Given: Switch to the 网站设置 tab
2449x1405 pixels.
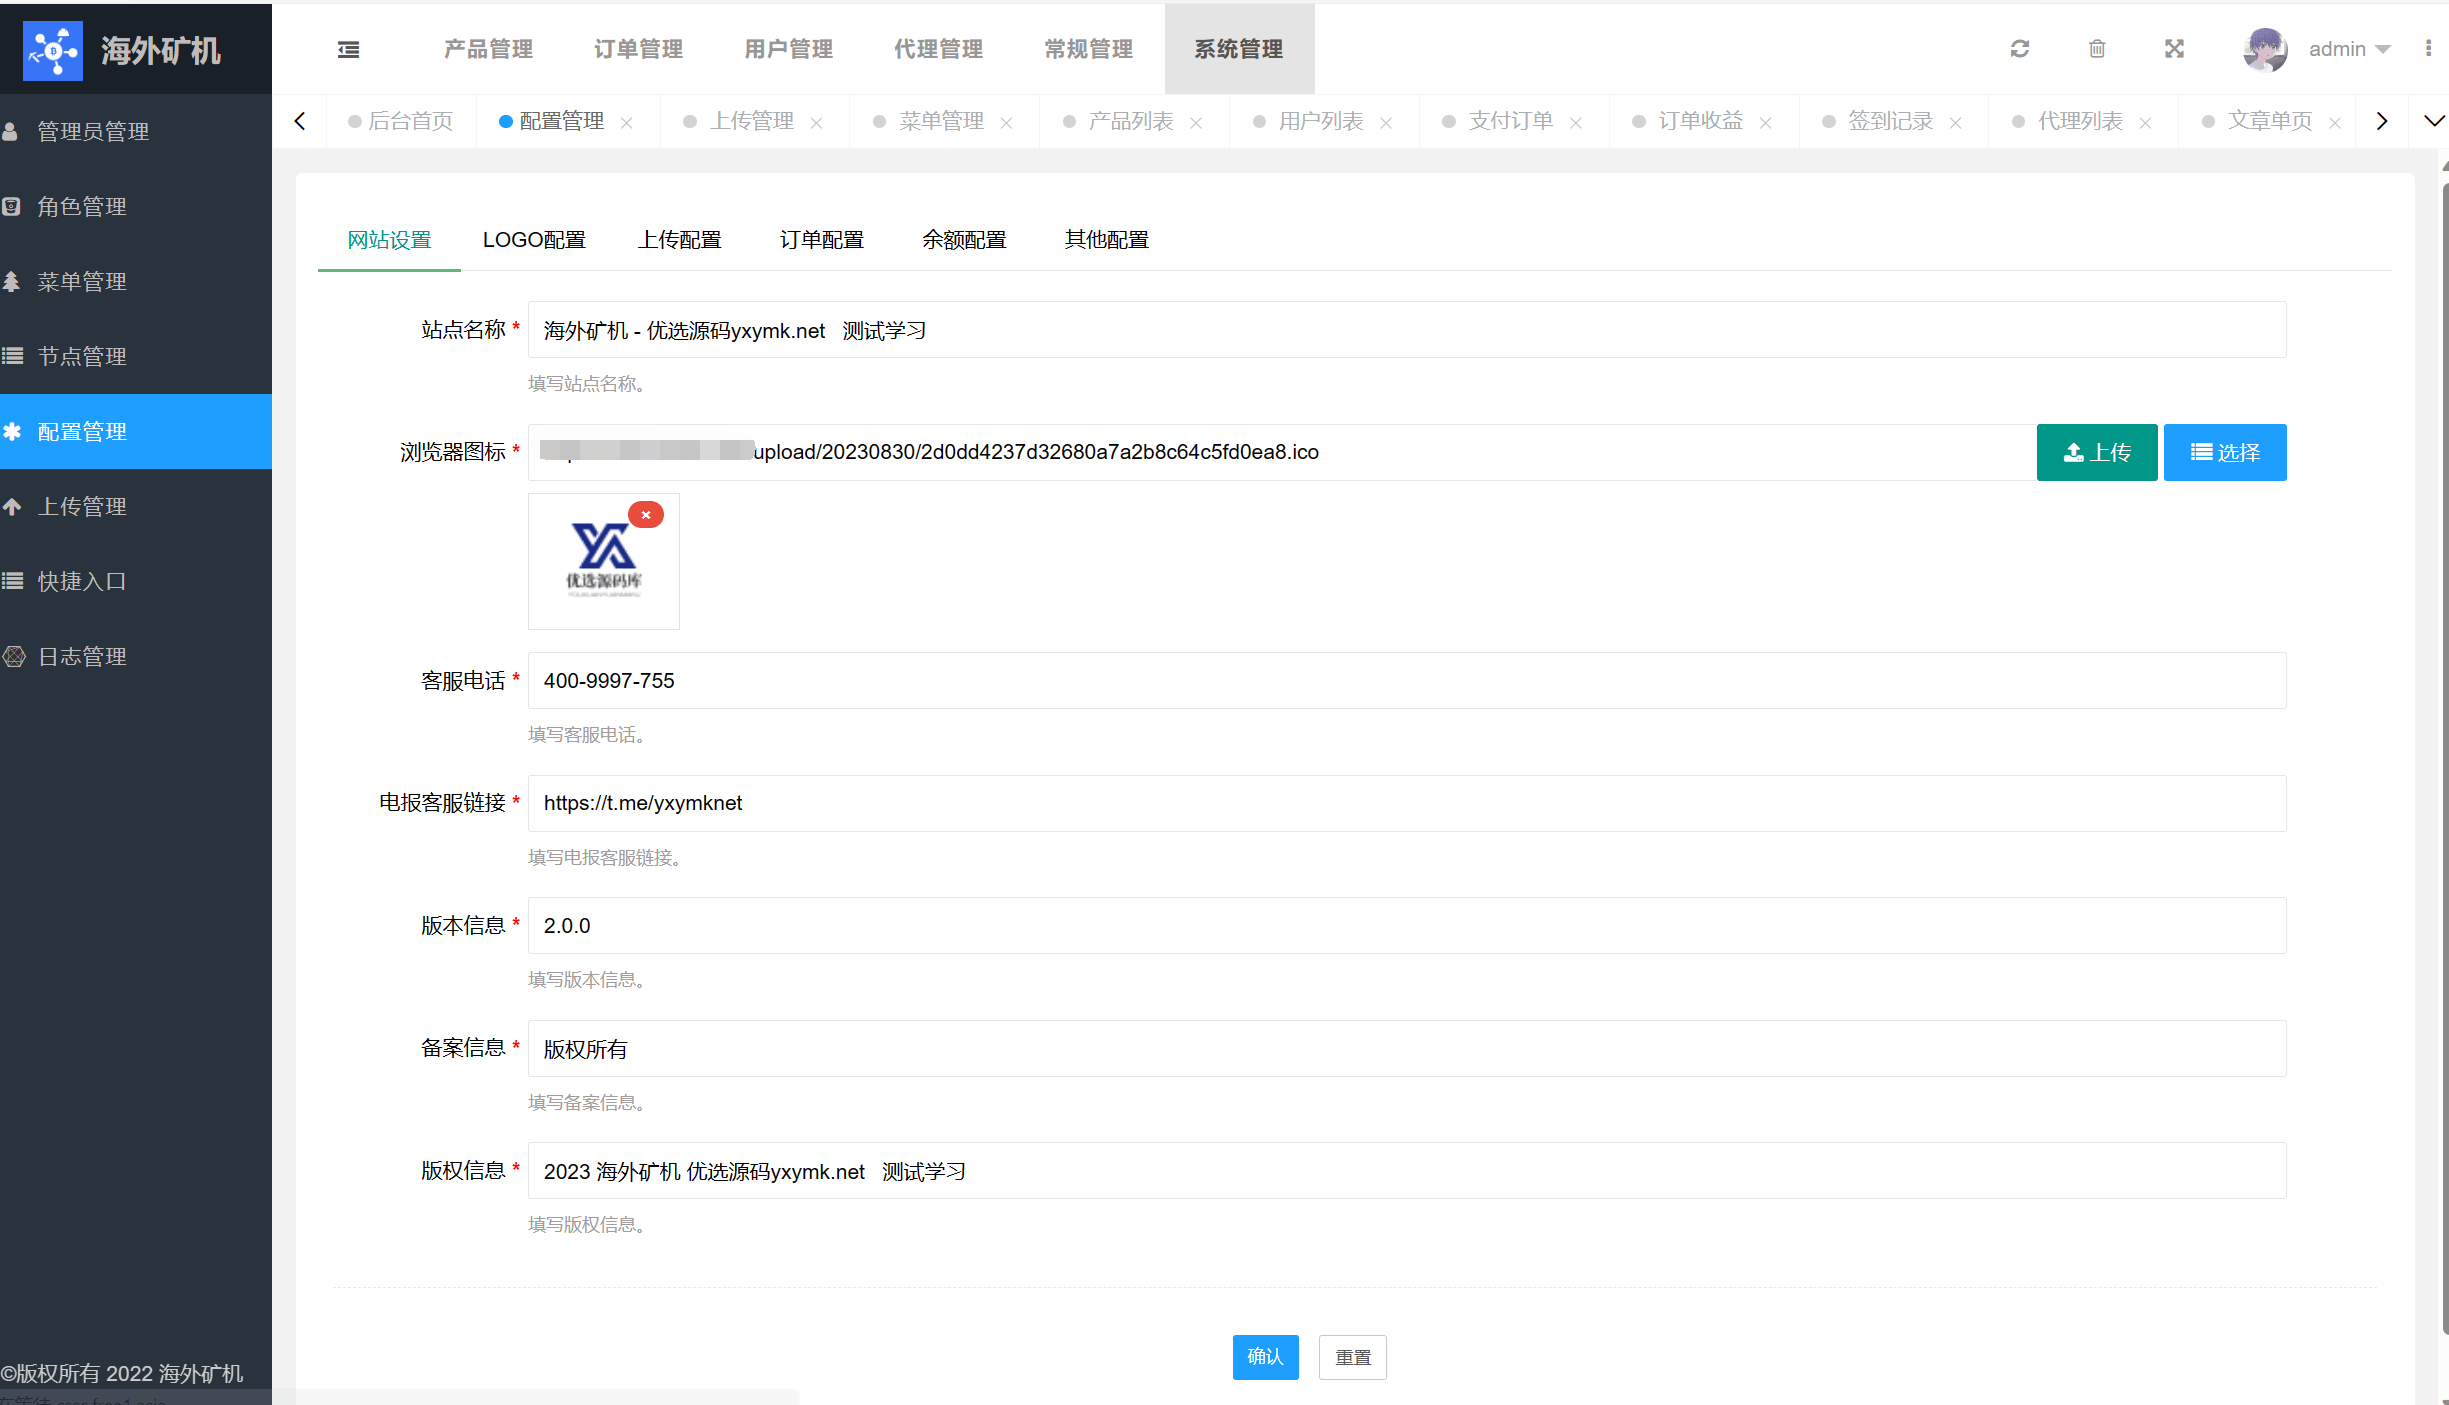Looking at the screenshot, I should click(389, 240).
